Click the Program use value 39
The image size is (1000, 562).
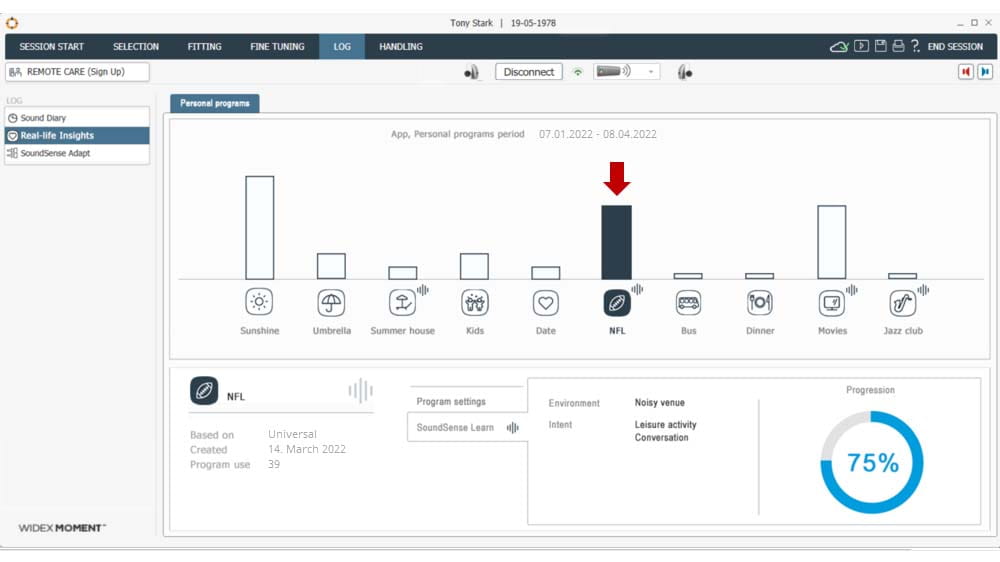pos(274,464)
